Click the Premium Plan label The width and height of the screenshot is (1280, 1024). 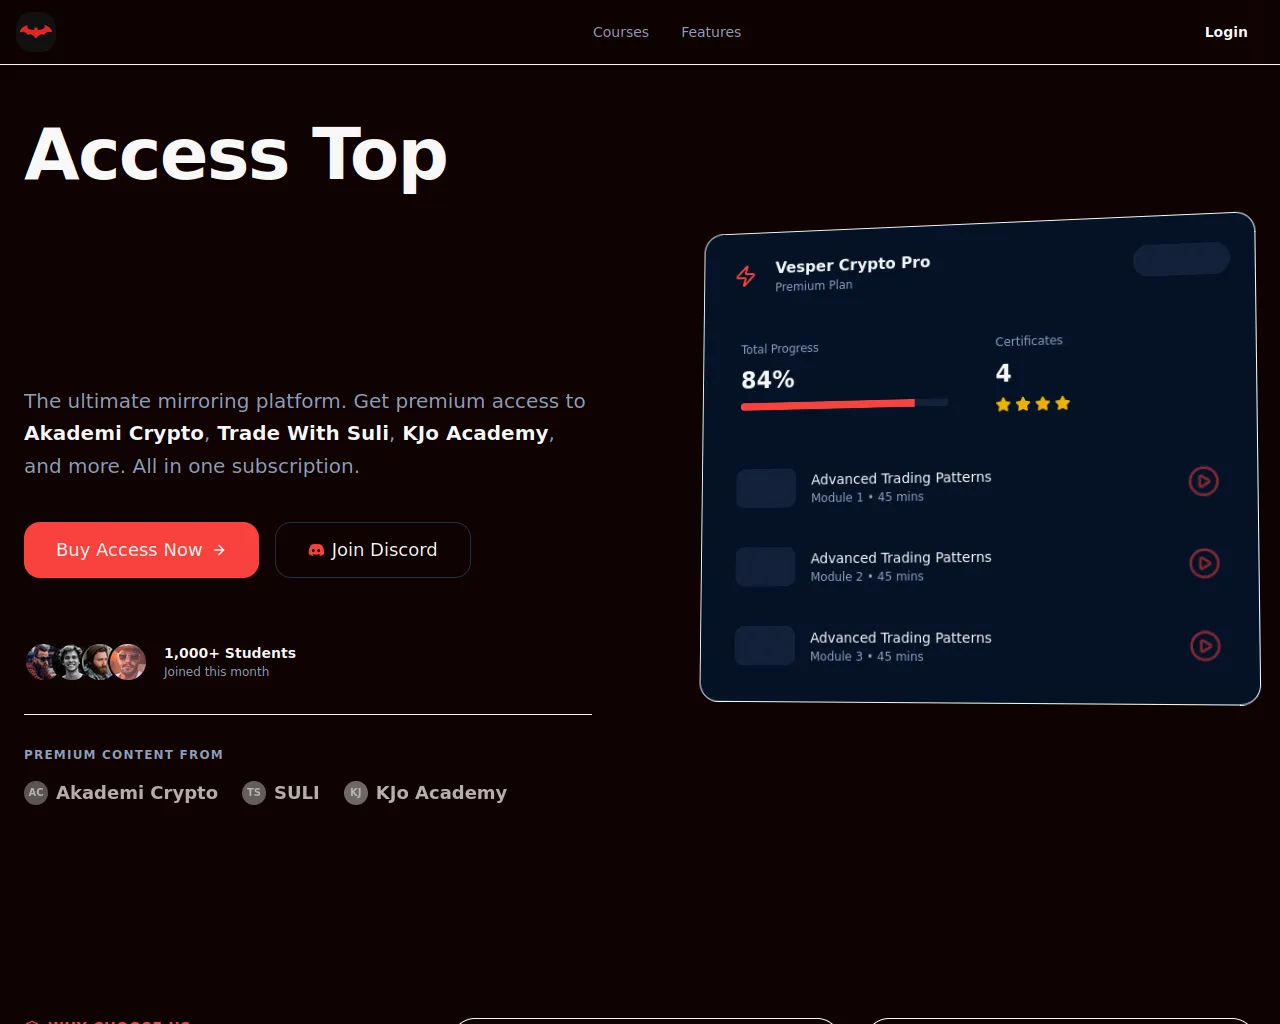pos(814,286)
